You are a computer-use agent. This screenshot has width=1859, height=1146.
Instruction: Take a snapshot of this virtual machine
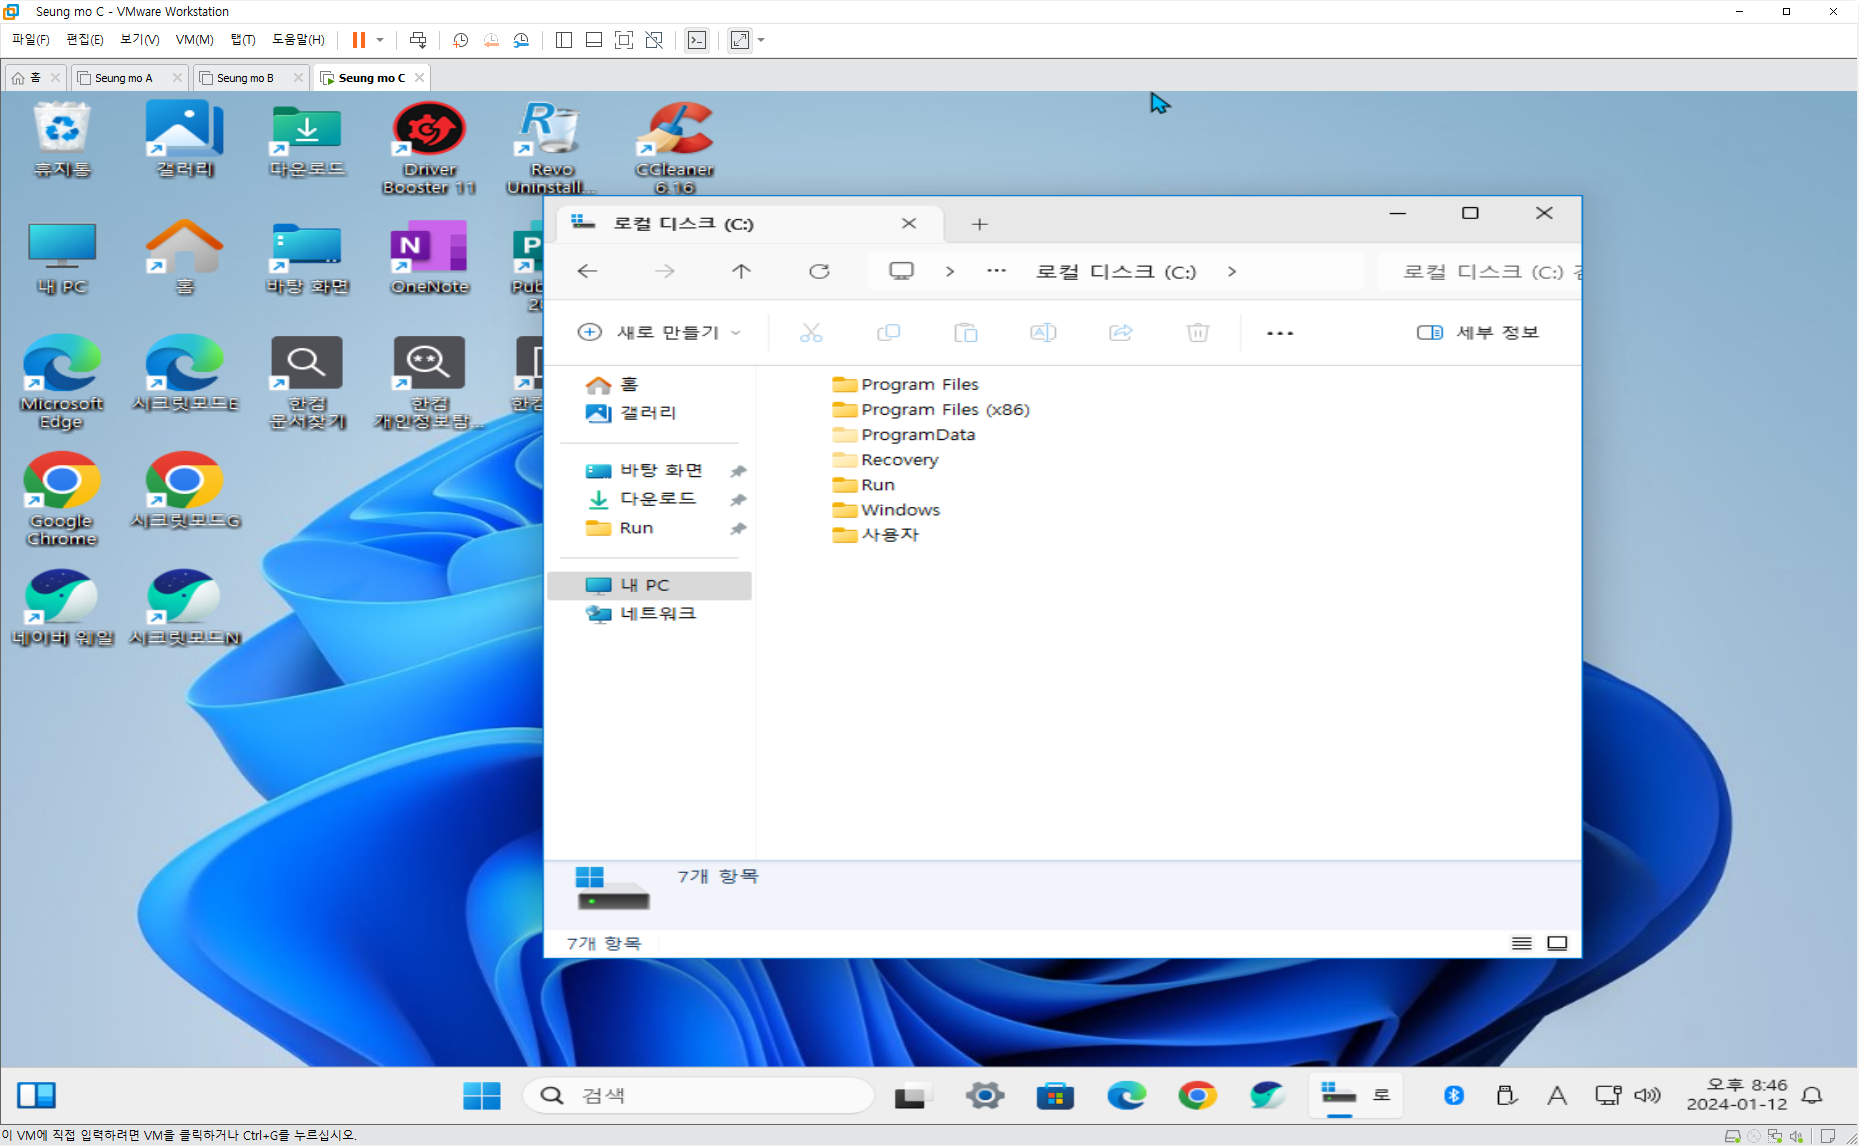click(x=461, y=40)
